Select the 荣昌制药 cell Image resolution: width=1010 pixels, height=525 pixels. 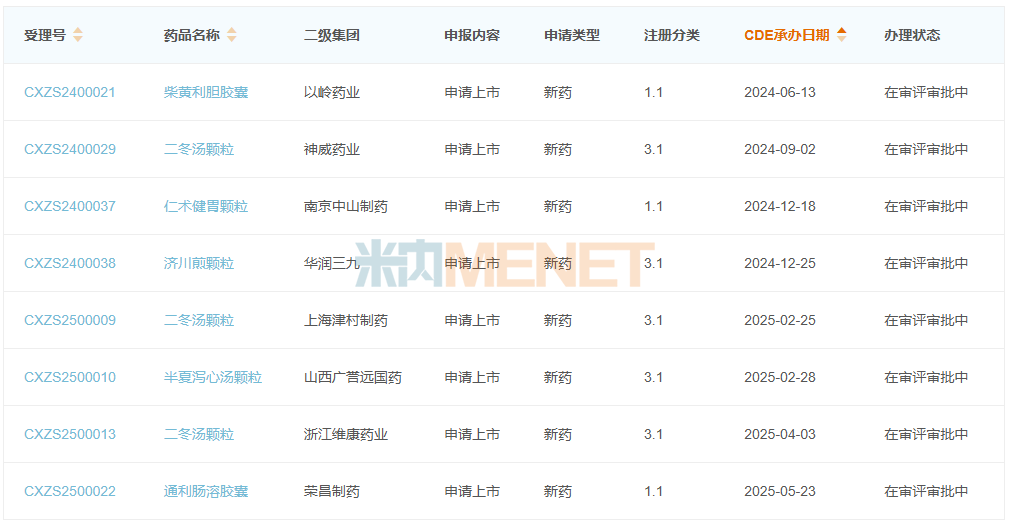point(332,492)
